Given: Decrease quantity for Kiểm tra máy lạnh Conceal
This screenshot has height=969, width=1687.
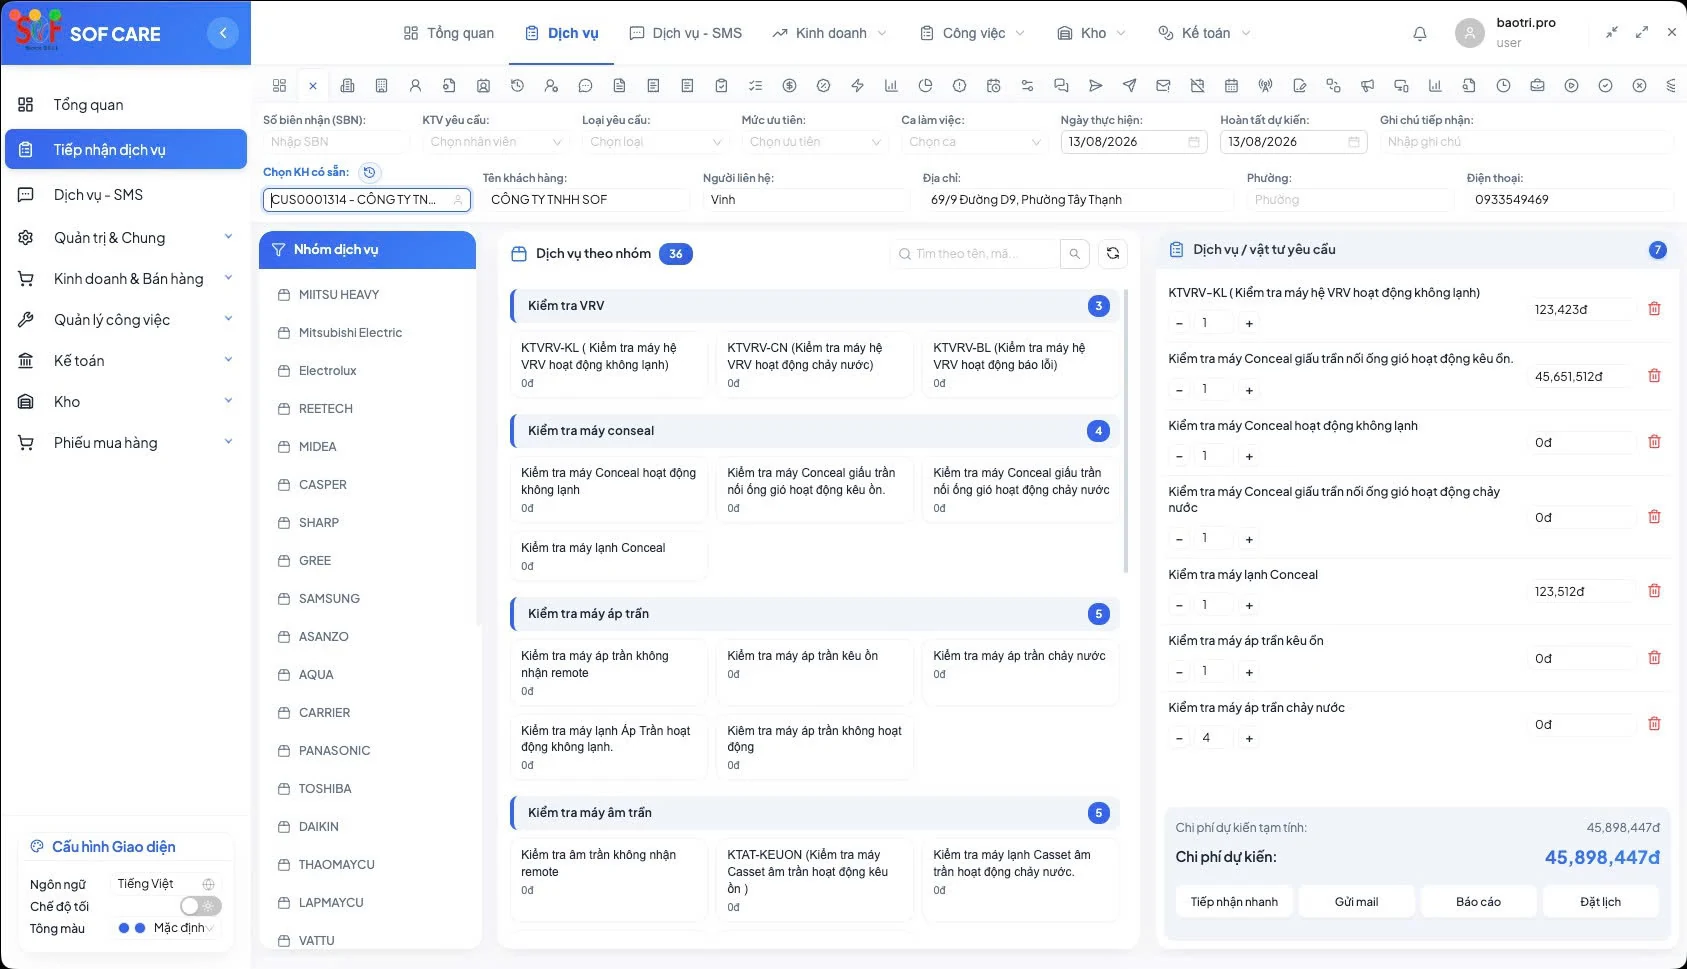Looking at the screenshot, I should pyautogui.click(x=1179, y=606).
